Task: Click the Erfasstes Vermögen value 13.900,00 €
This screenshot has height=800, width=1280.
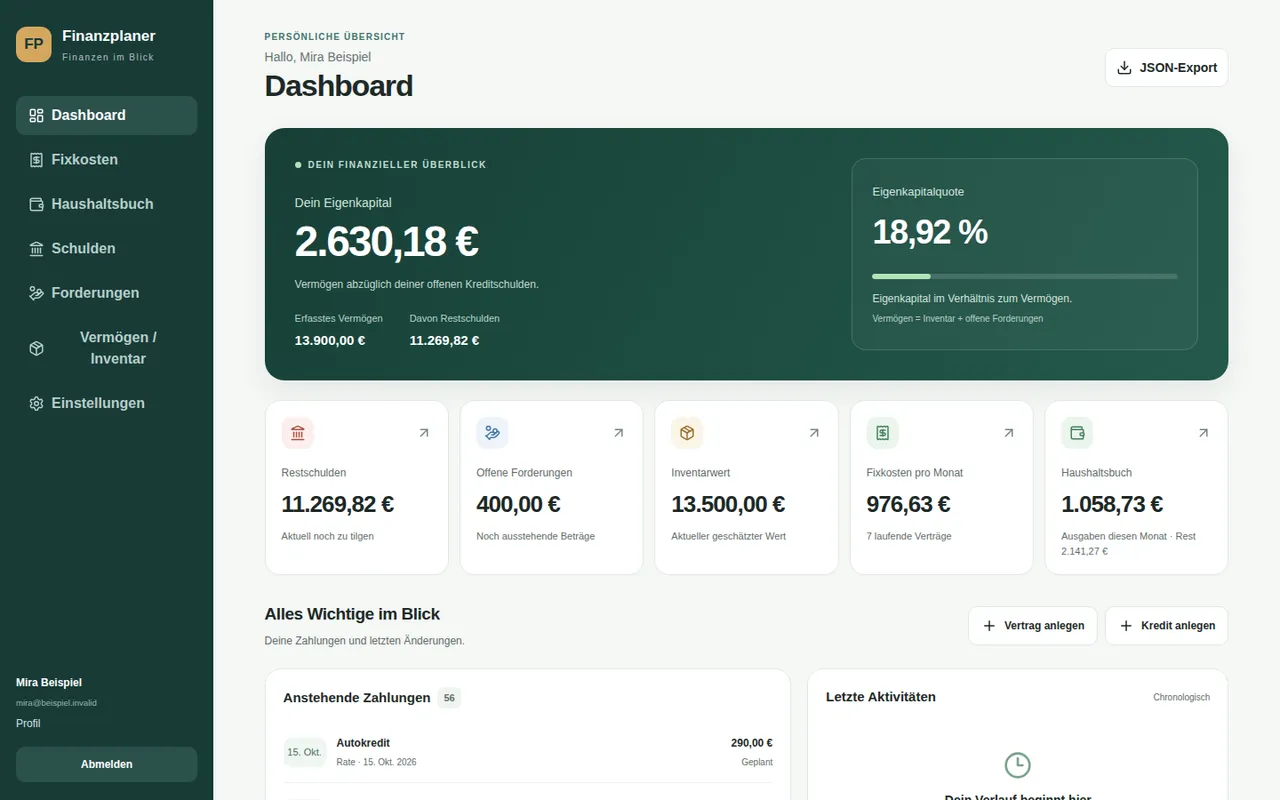Action: point(330,340)
